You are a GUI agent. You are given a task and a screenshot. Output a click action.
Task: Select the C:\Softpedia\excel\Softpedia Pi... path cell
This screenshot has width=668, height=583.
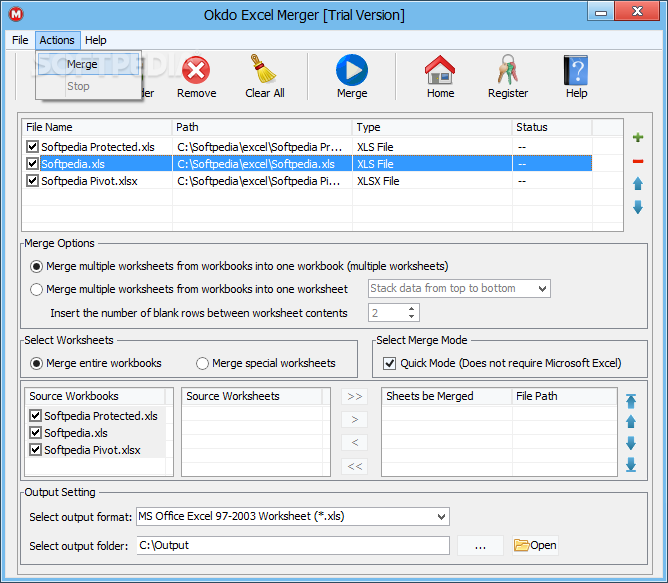click(x=262, y=181)
